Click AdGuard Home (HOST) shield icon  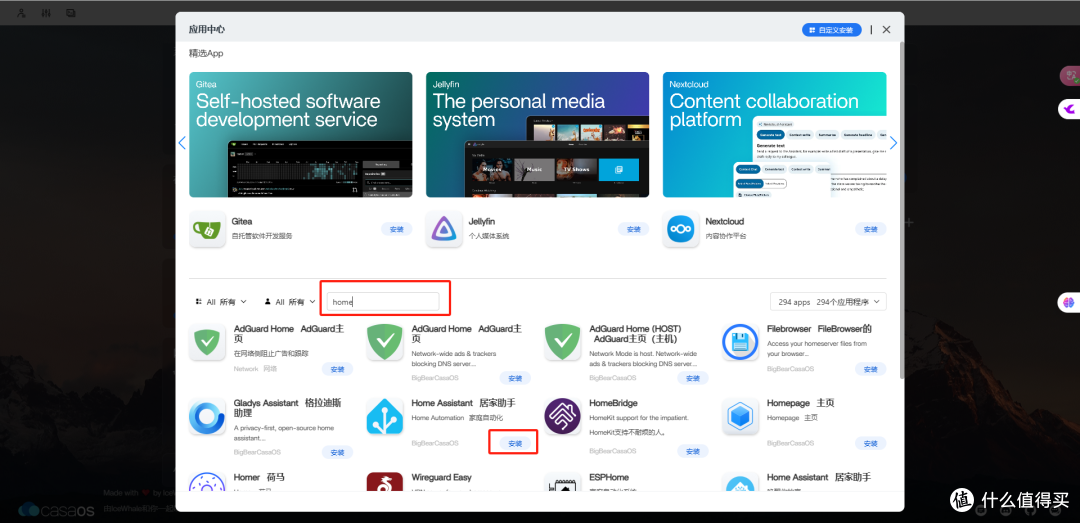pos(563,342)
